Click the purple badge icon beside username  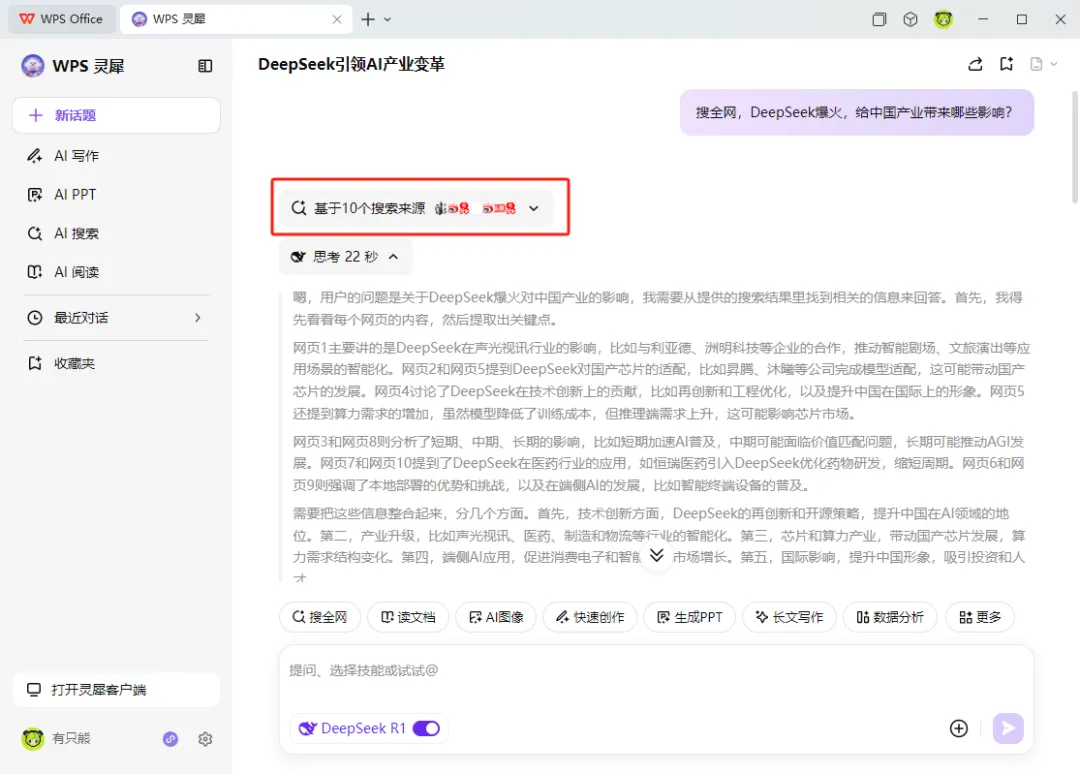pyautogui.click(x=170, y=739)
